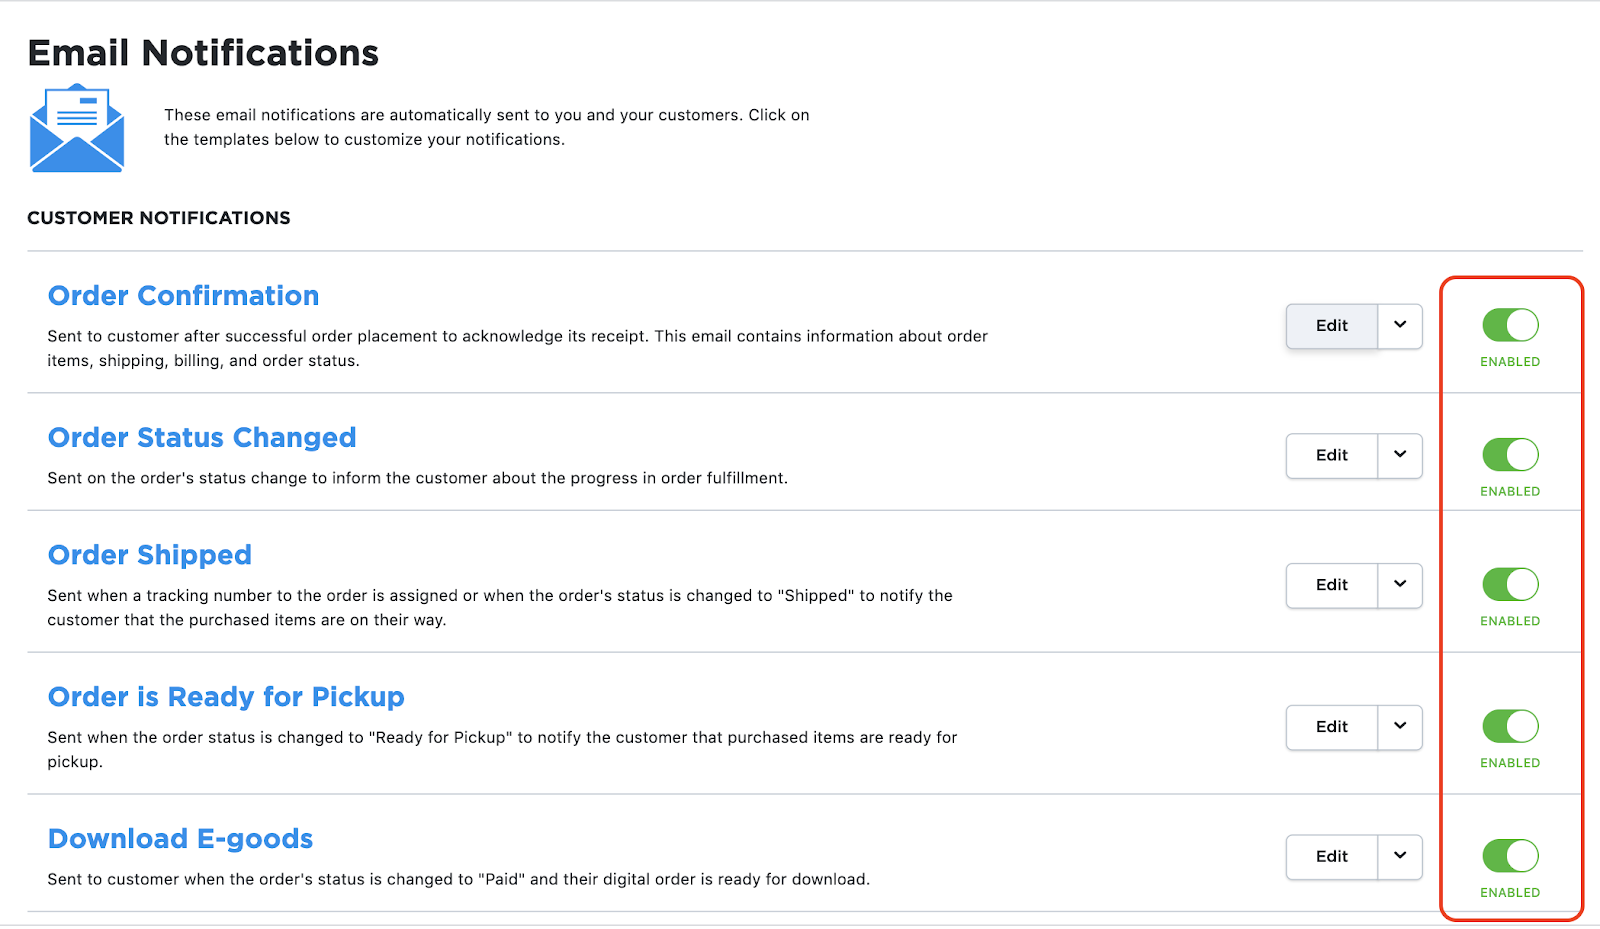Click the Ready for Pickup description text
Viewport: 1600px width, 929px height.
tap(502, 750)
